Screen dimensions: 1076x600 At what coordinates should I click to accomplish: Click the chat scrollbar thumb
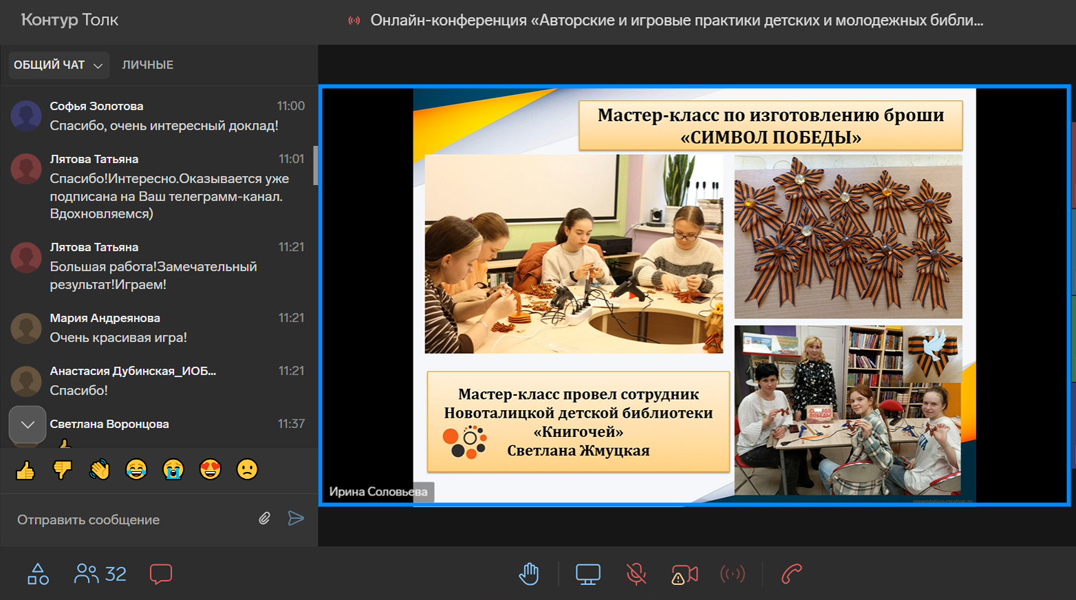[315, 165]
